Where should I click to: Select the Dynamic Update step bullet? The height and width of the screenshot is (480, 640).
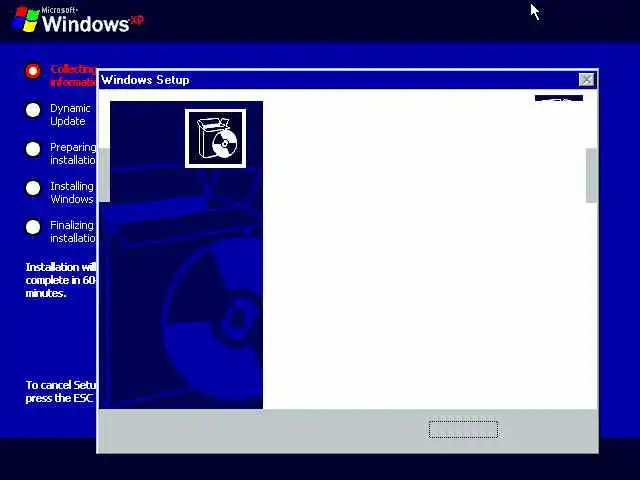[x=33, y=110]
